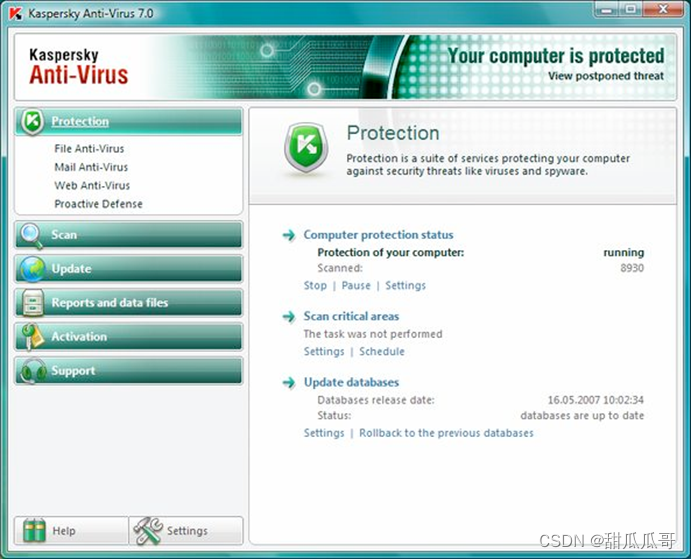The image size is (691, 559).
Task: Click Update databases heading
Action: coord(351,382)
